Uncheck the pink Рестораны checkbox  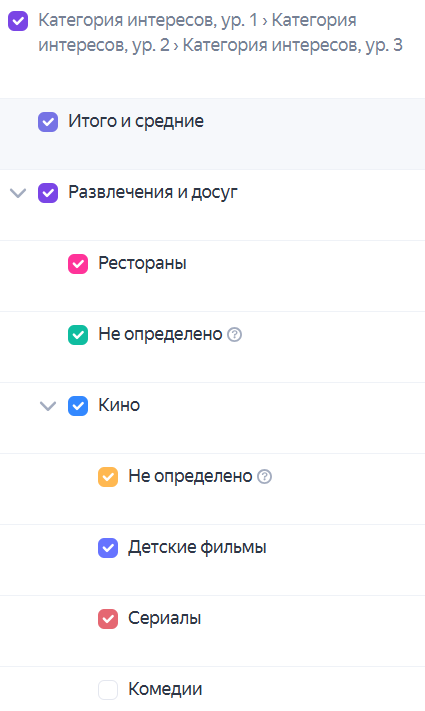coord(78,264)
